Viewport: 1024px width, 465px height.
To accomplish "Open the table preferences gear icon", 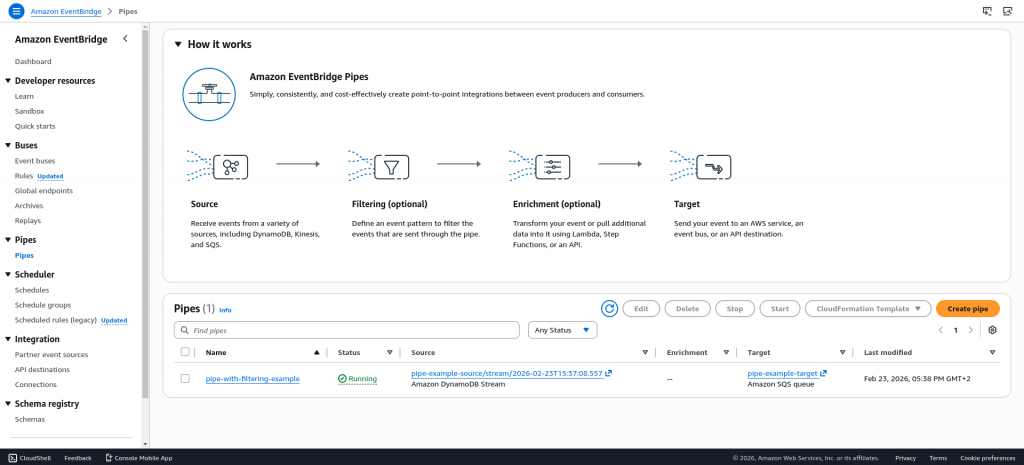I will pyautogui.click(x=992, y=330).
